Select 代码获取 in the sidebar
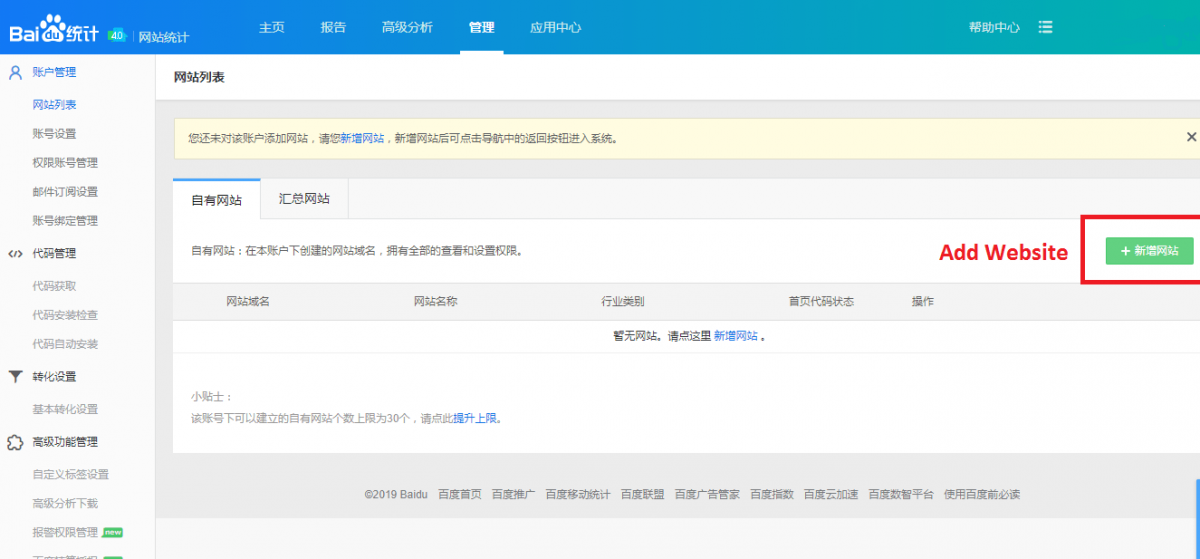The image size is (1200, 559). click(x=54, y=286)
